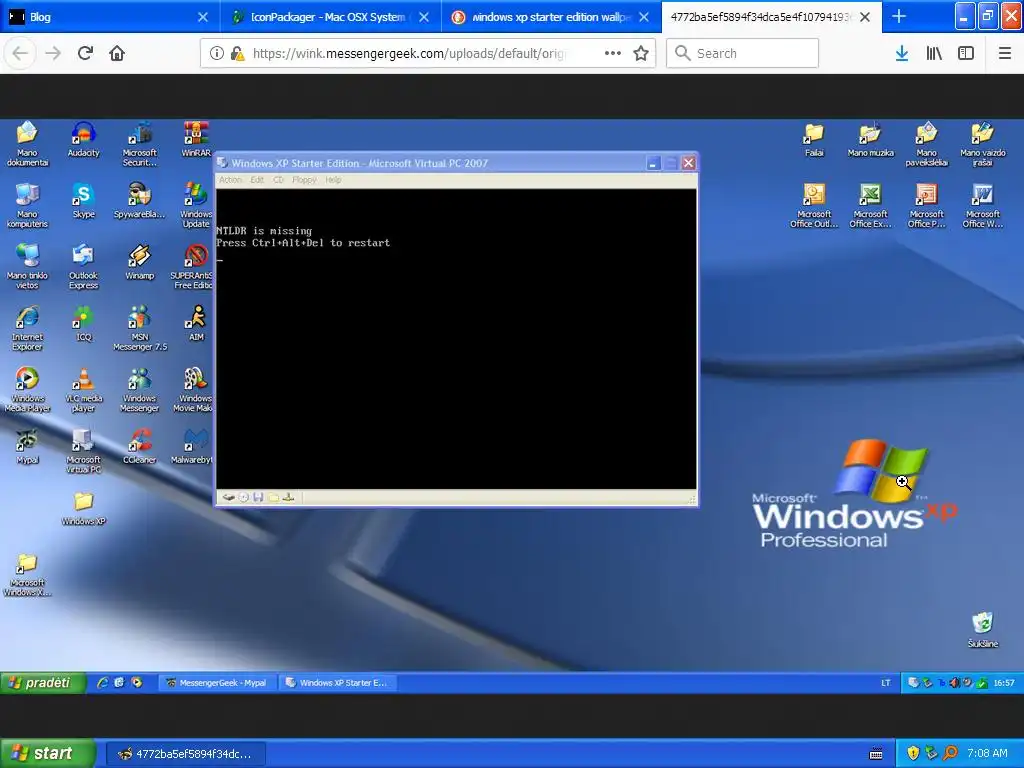1024x768 pixels.
Task: Click the browser forward arrow
Action: click(x=53, y=54)
